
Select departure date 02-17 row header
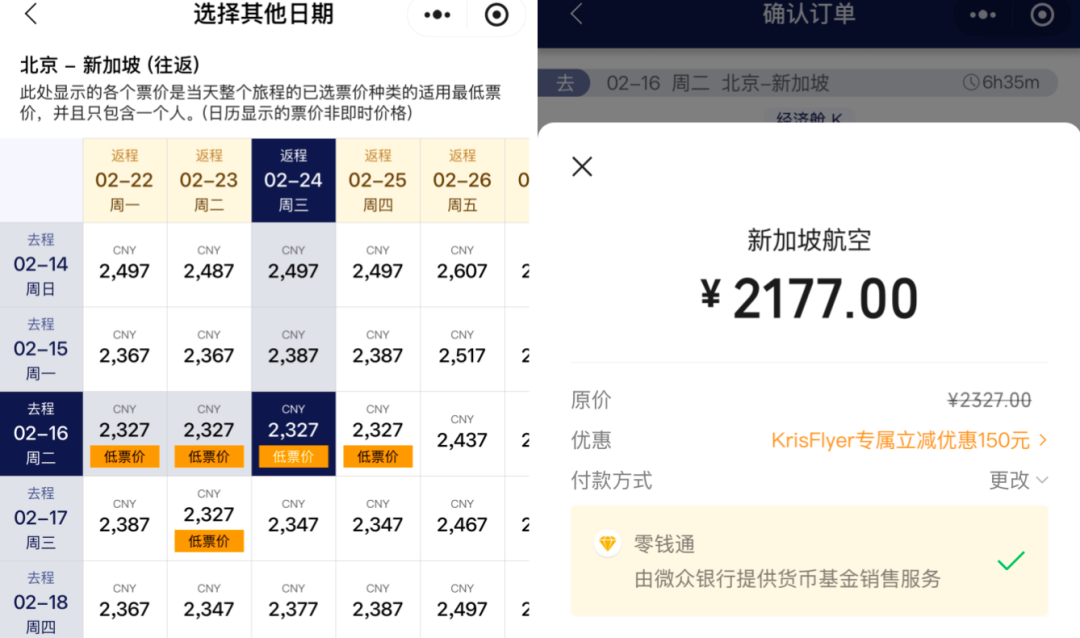[41, 518]
